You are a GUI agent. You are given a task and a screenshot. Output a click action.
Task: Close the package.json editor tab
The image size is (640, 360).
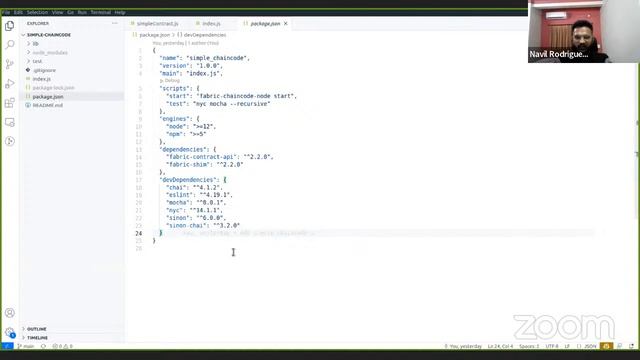tap(286, 24)
